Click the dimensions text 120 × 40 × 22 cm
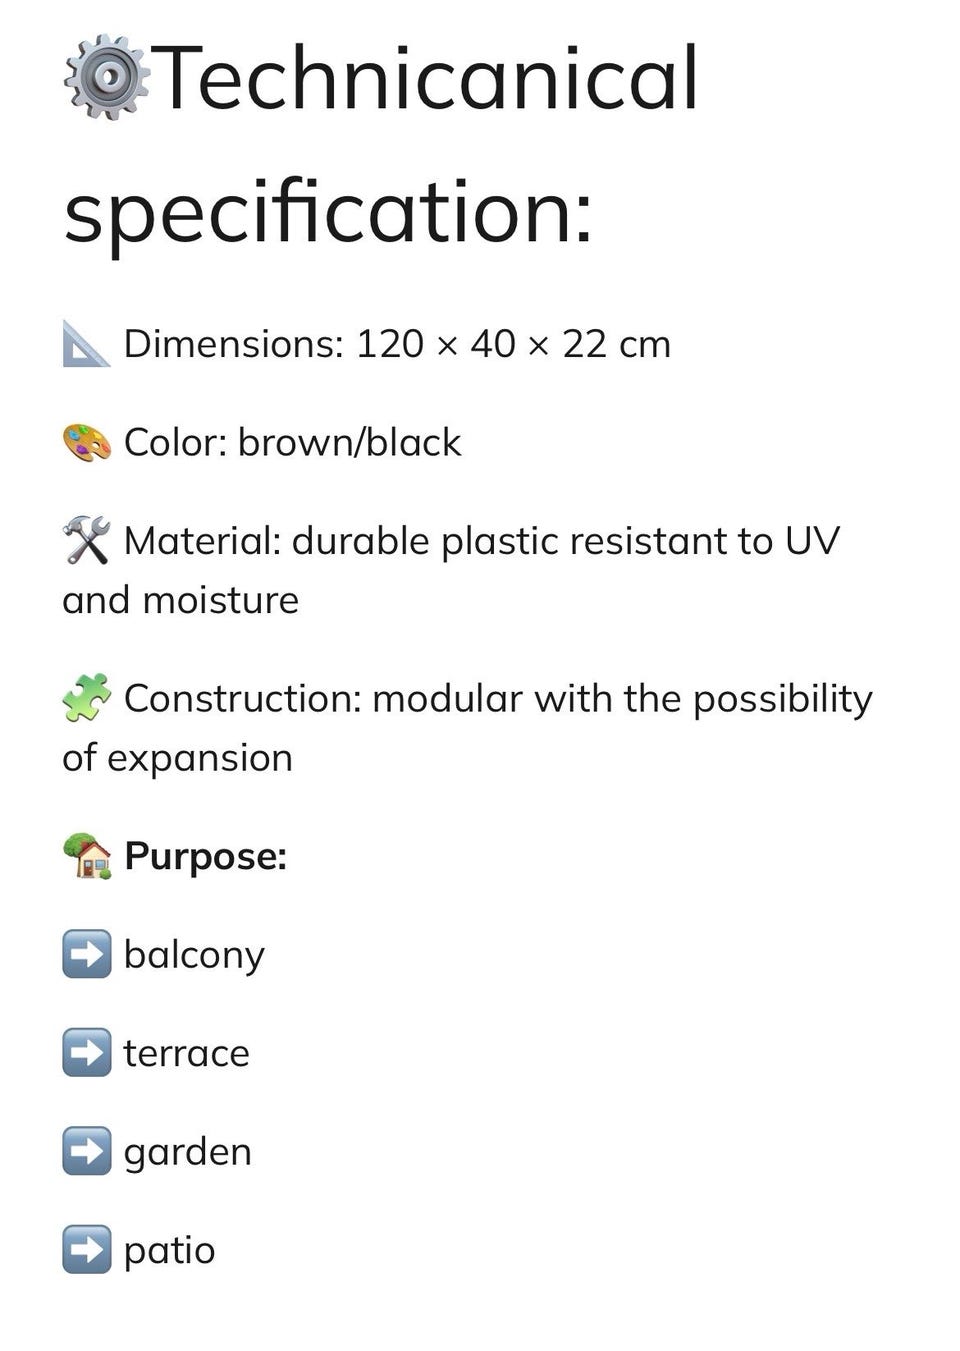This screenshot has height=1351, width=960. [513, 344]
